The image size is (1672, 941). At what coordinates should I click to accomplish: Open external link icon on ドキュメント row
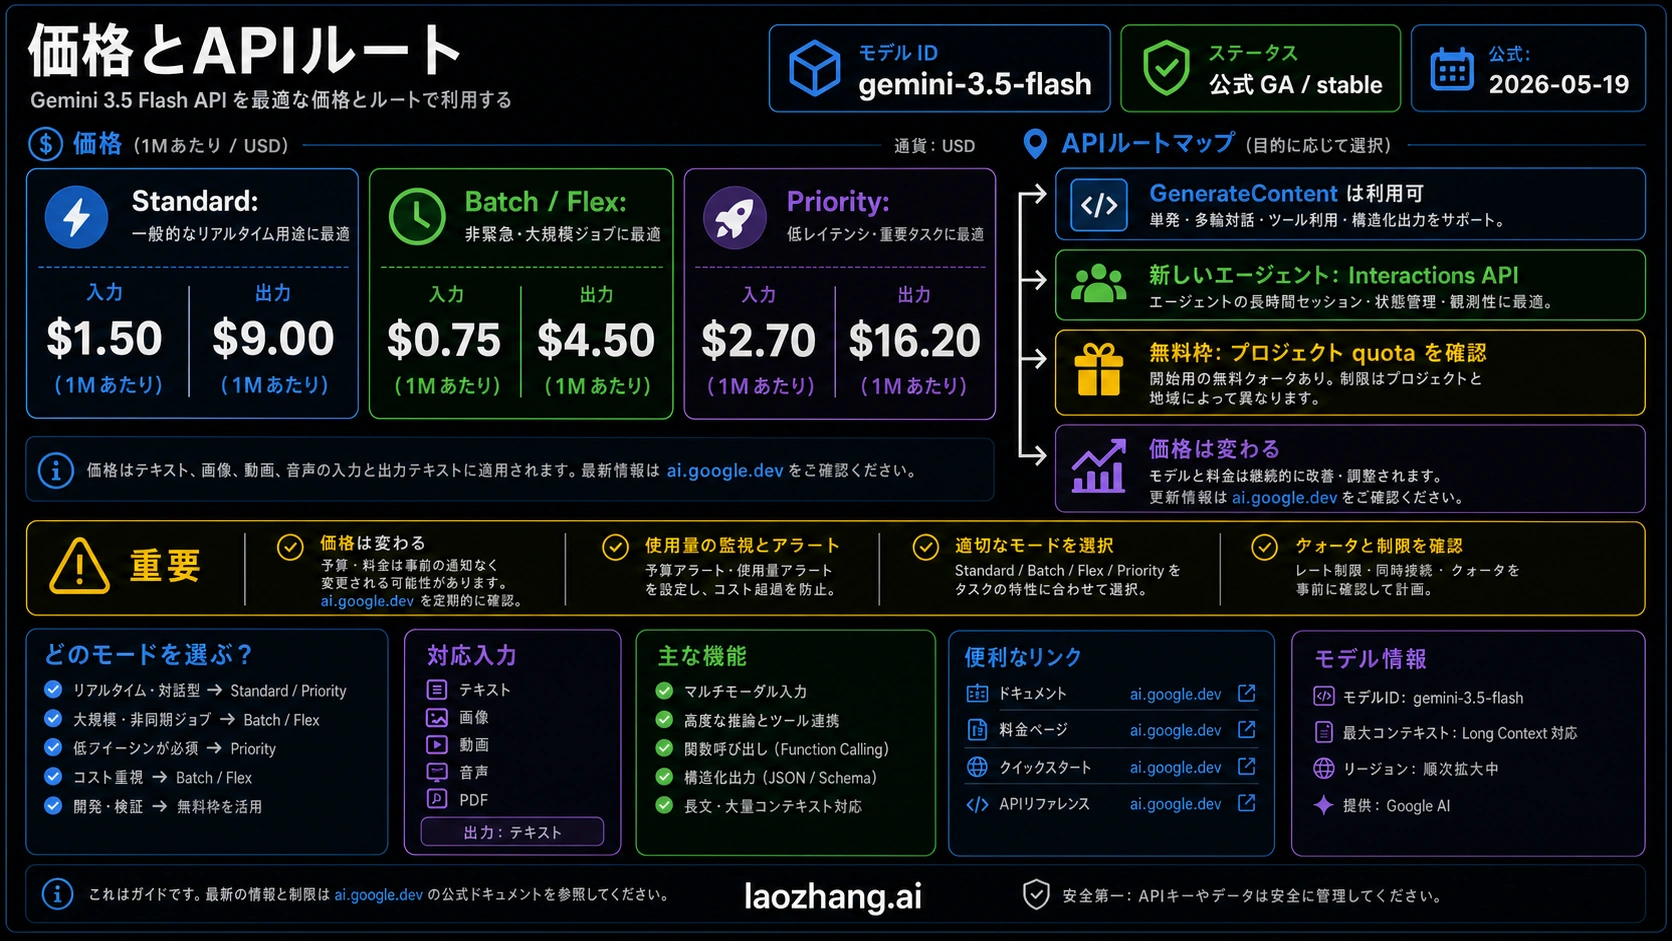(1247, 693)
